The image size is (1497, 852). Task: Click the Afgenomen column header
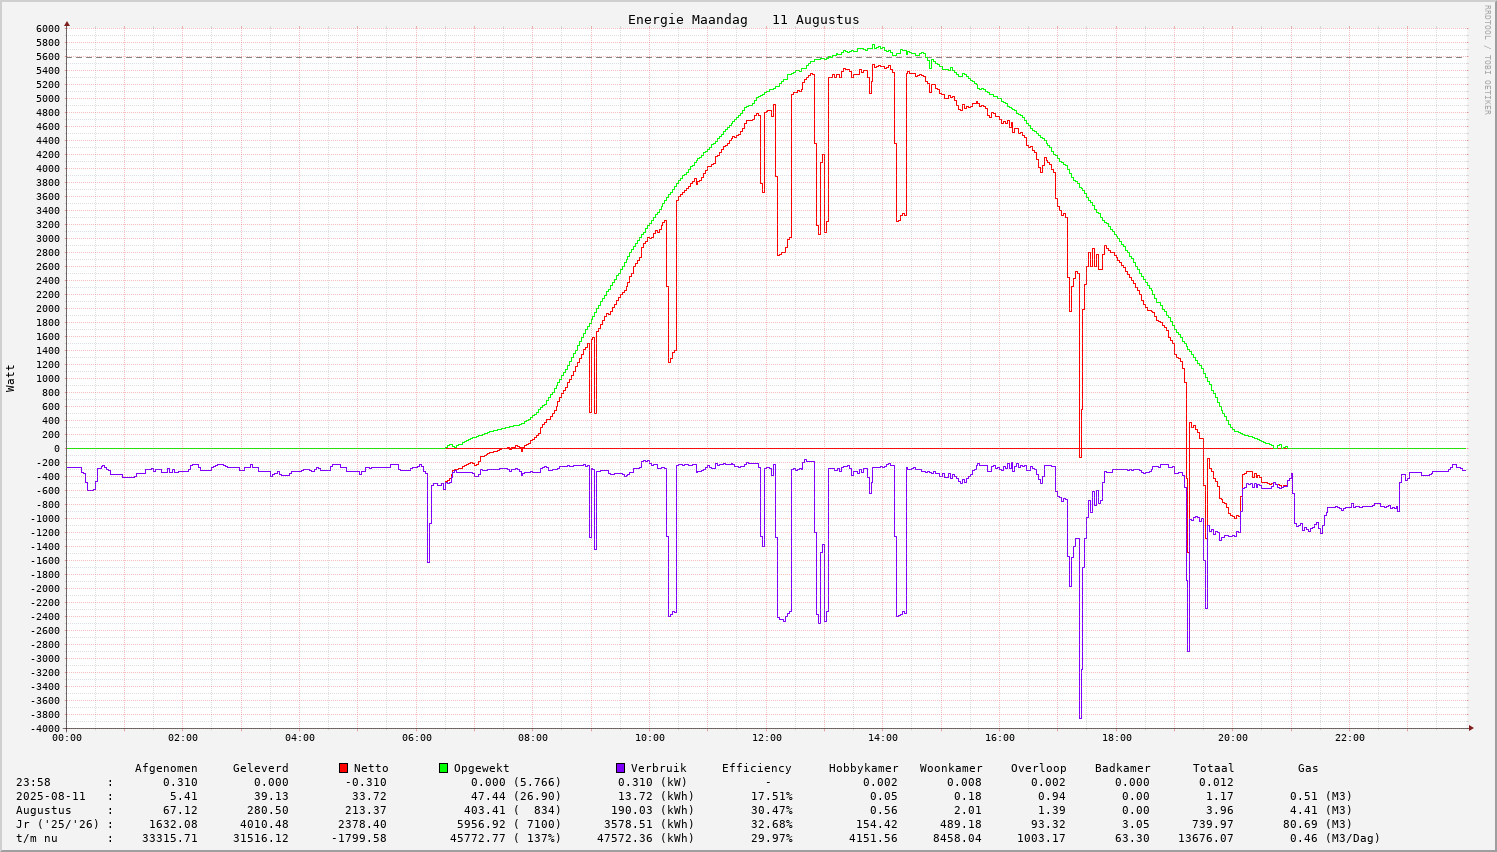[166, 768]
